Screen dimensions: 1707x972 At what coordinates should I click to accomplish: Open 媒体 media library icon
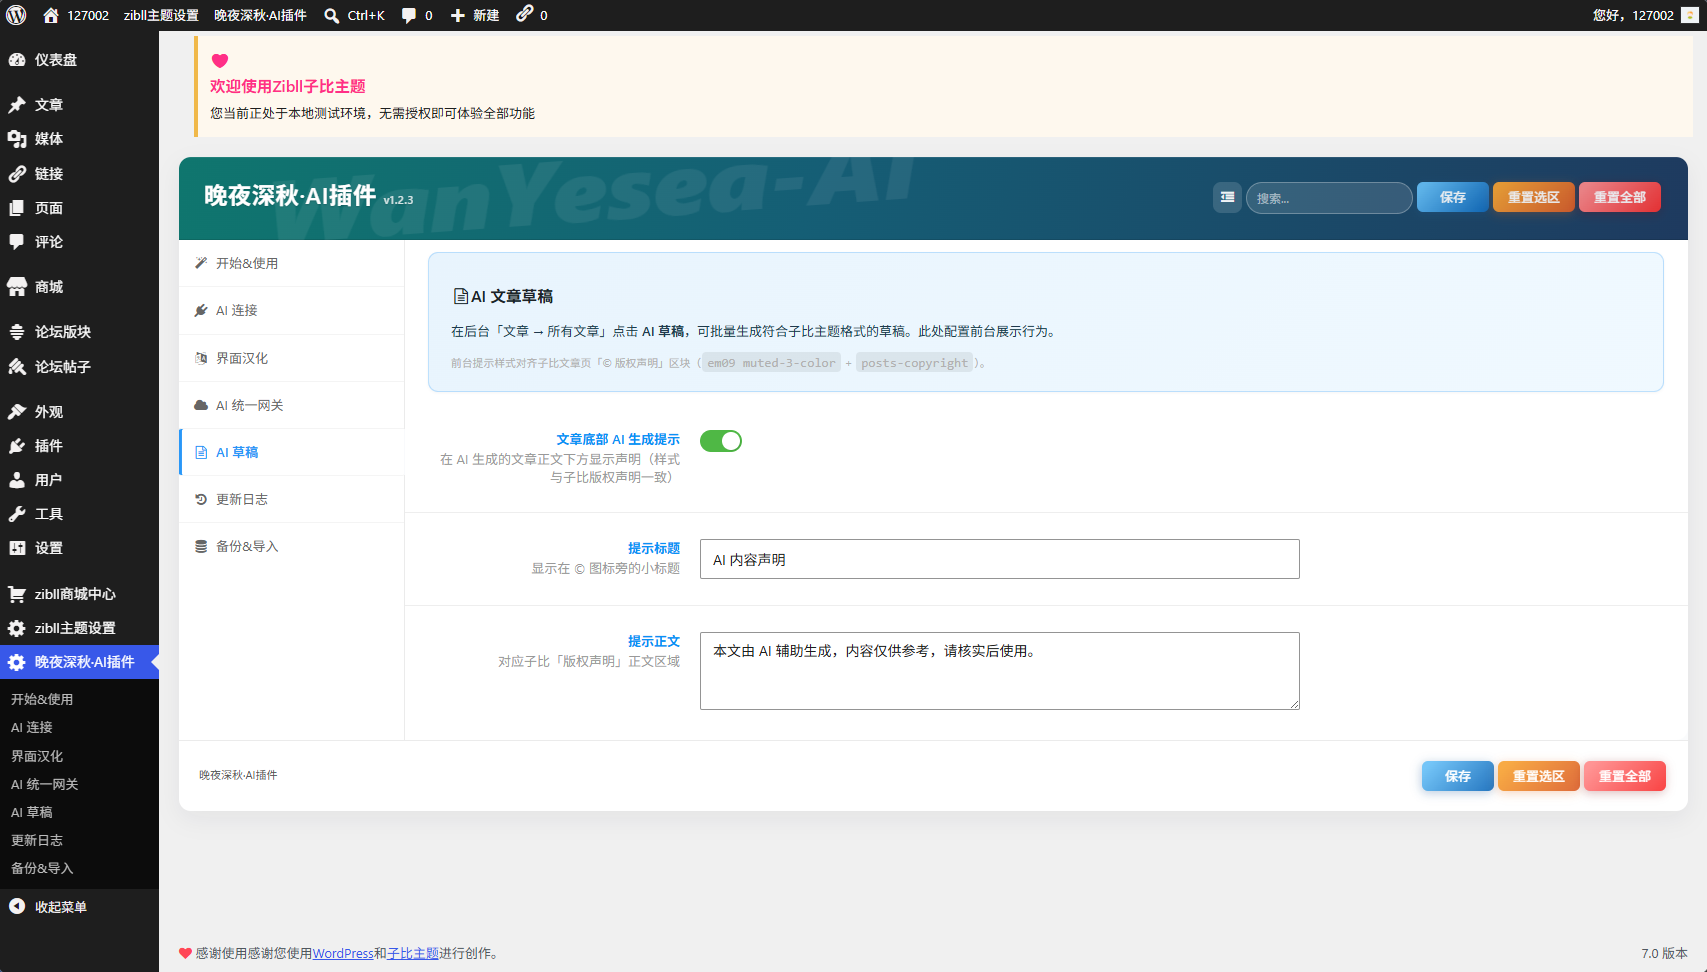[17, 139]
